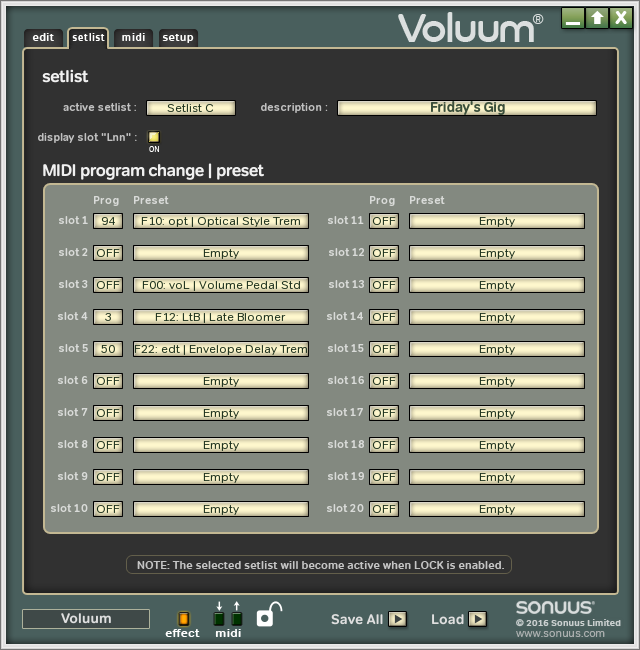Toggle display slot "Lnn" switch

(x=154, y=137)
